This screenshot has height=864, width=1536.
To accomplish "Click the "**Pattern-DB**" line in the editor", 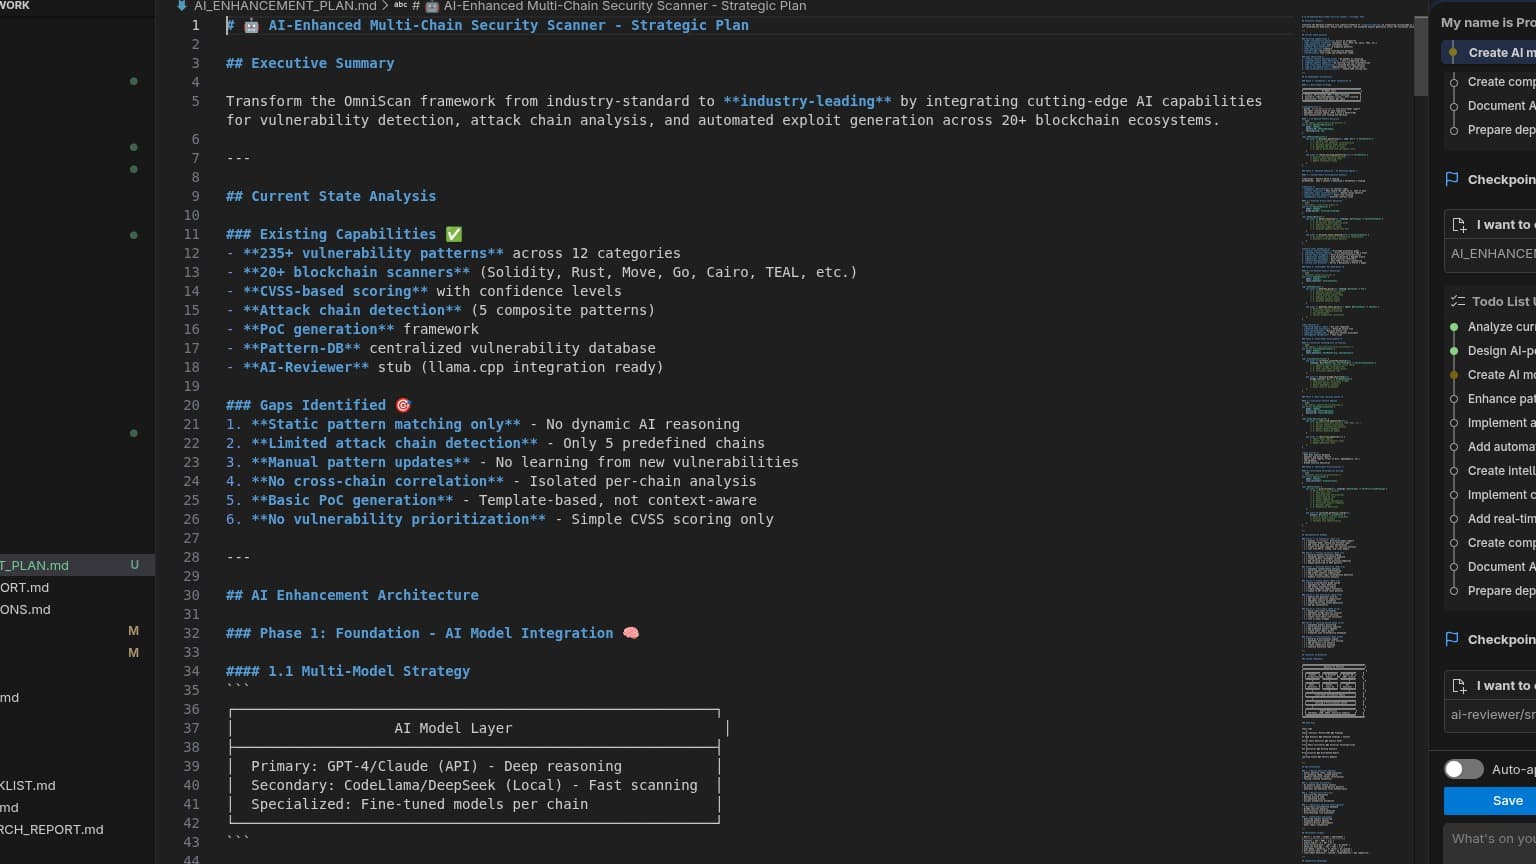I will tap(441, 348).
